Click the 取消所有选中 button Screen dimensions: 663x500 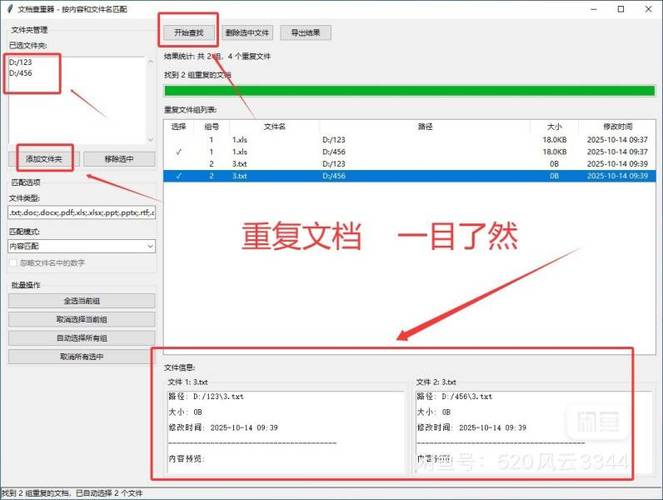(82, 356)
